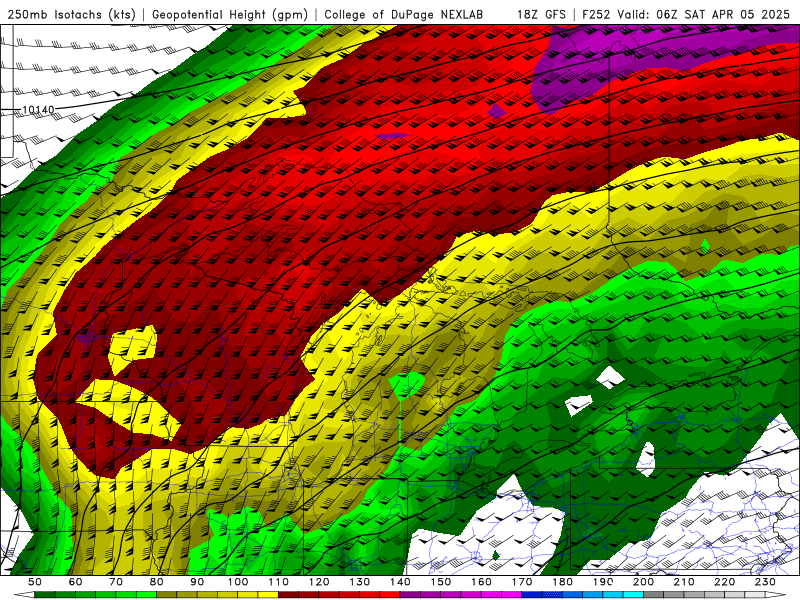
Task: Click the '140' value on the color scale
Action: (x=400, y=582)
